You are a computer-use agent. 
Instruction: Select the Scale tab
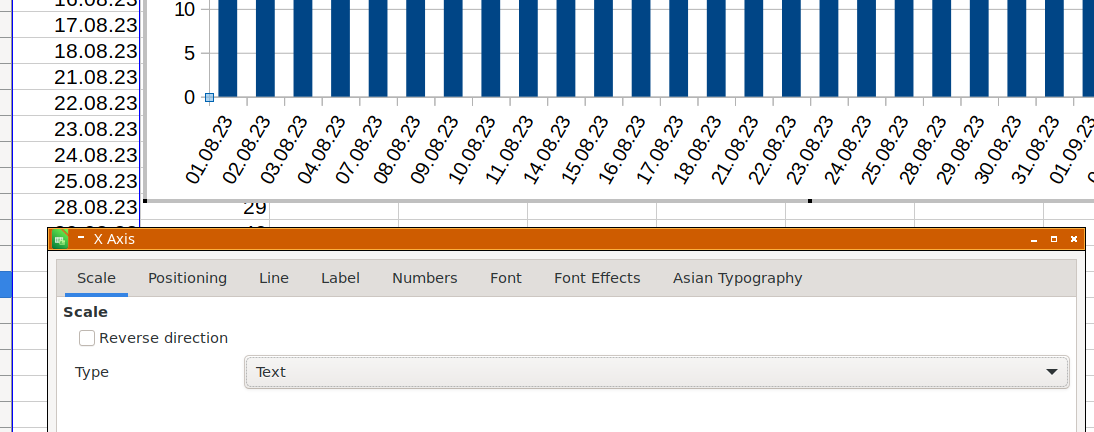click(96, 278)
